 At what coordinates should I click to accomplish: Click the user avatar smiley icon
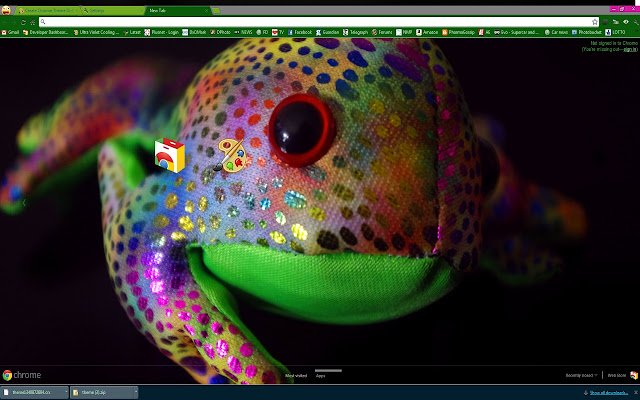[6, 10]
